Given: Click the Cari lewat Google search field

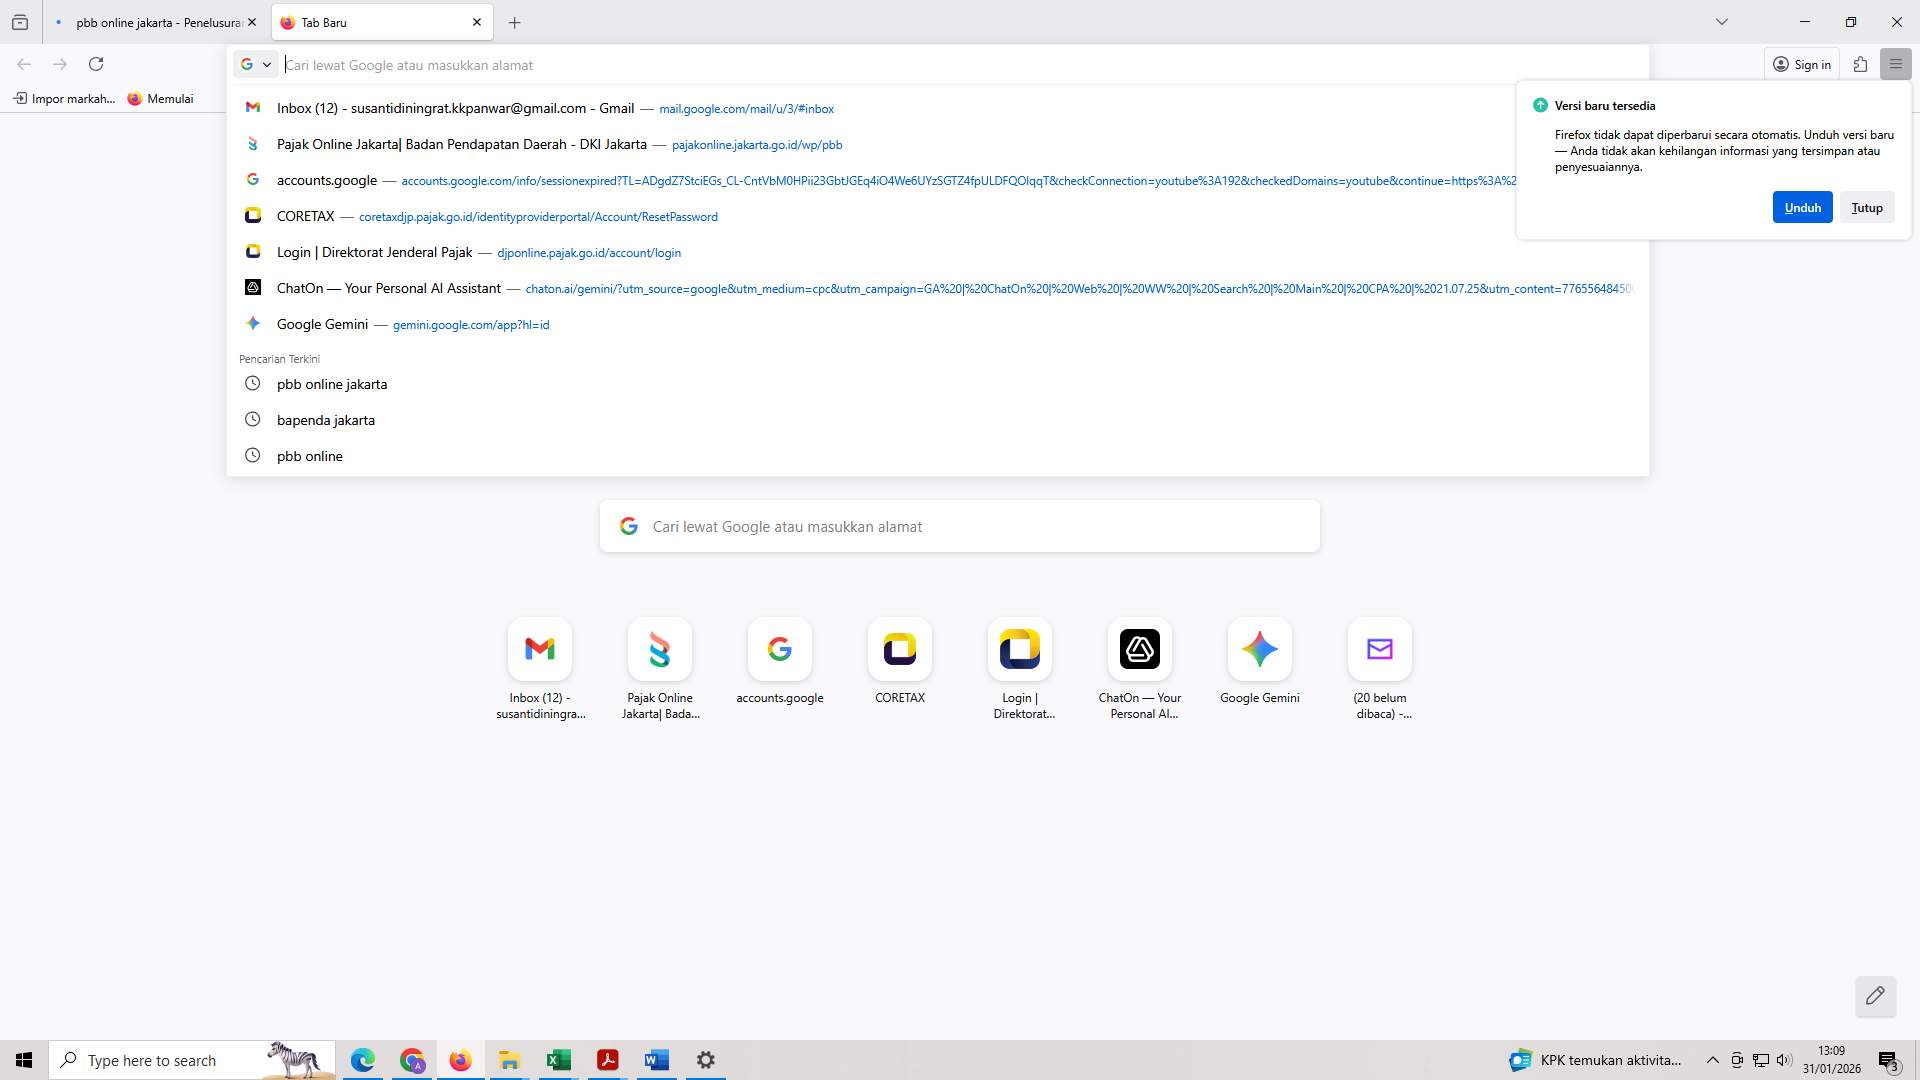Looking at the screenshot, I should pos(959,526).
